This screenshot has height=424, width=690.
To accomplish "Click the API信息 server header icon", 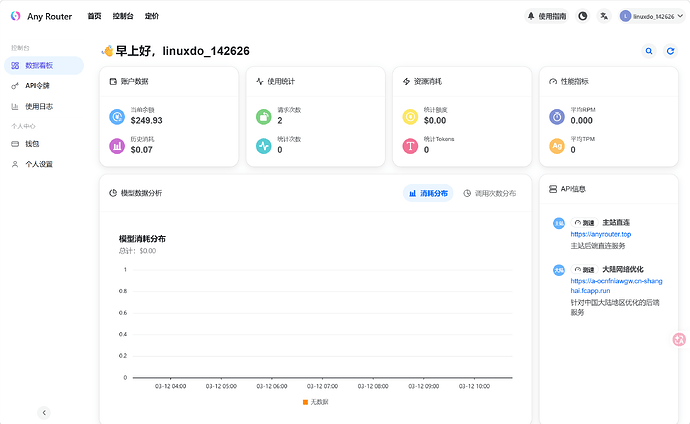I will [x=553, y=189].
